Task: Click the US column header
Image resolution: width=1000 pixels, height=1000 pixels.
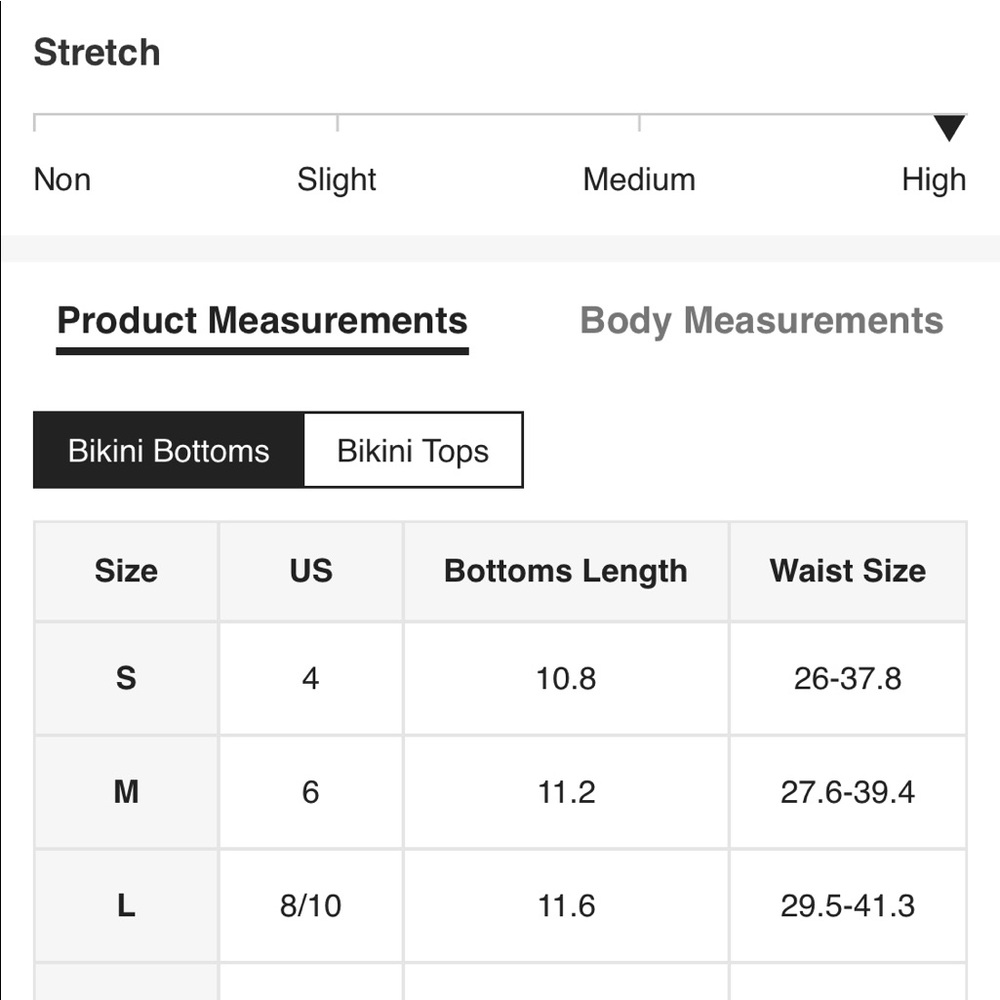Action: (311, 571)
